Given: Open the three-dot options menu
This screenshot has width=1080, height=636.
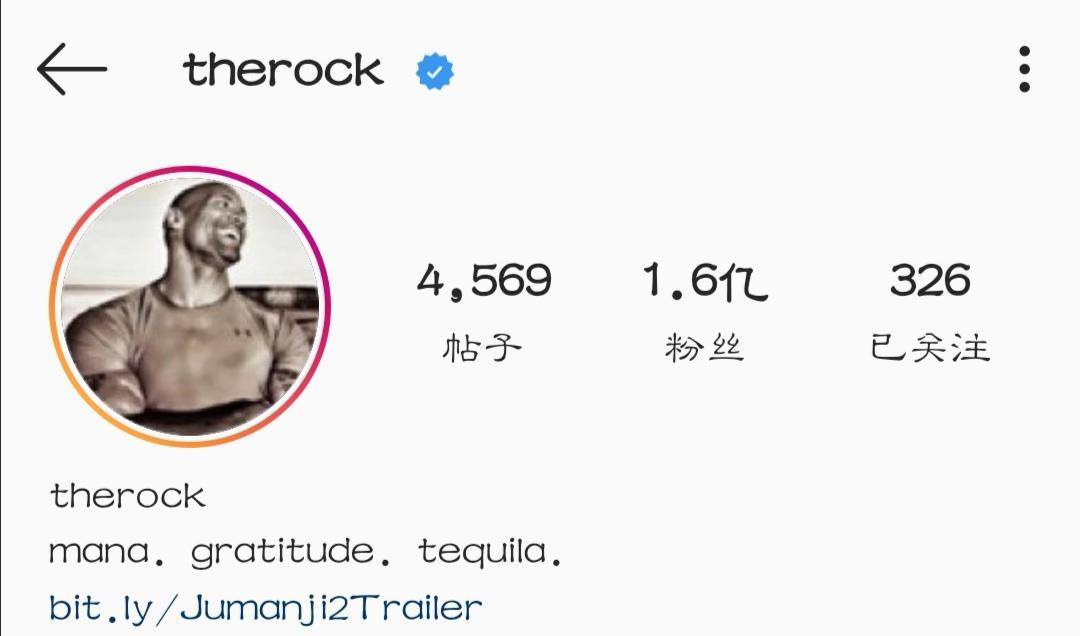Looking at the screenshot, I should [x=1024, y=69].
